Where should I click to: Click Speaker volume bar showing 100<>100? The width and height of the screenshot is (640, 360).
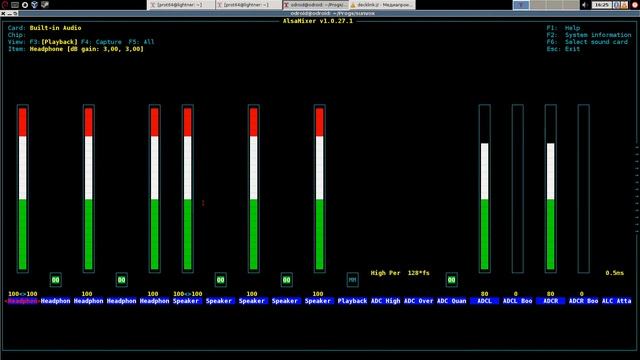[188, 189]
